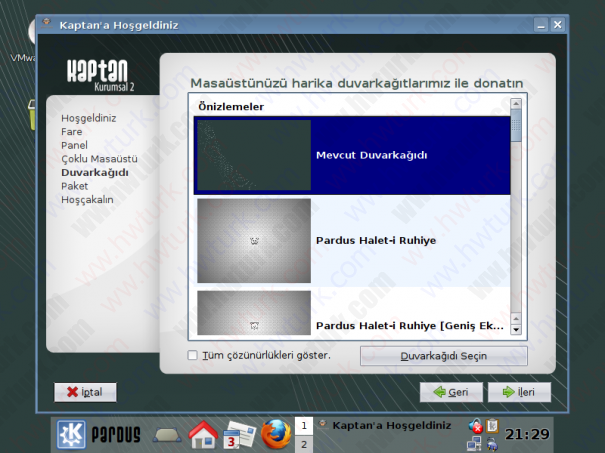
Task: Click the wide-screen Halet-i Ruhiye thumbnail
Action: [254, 313]
